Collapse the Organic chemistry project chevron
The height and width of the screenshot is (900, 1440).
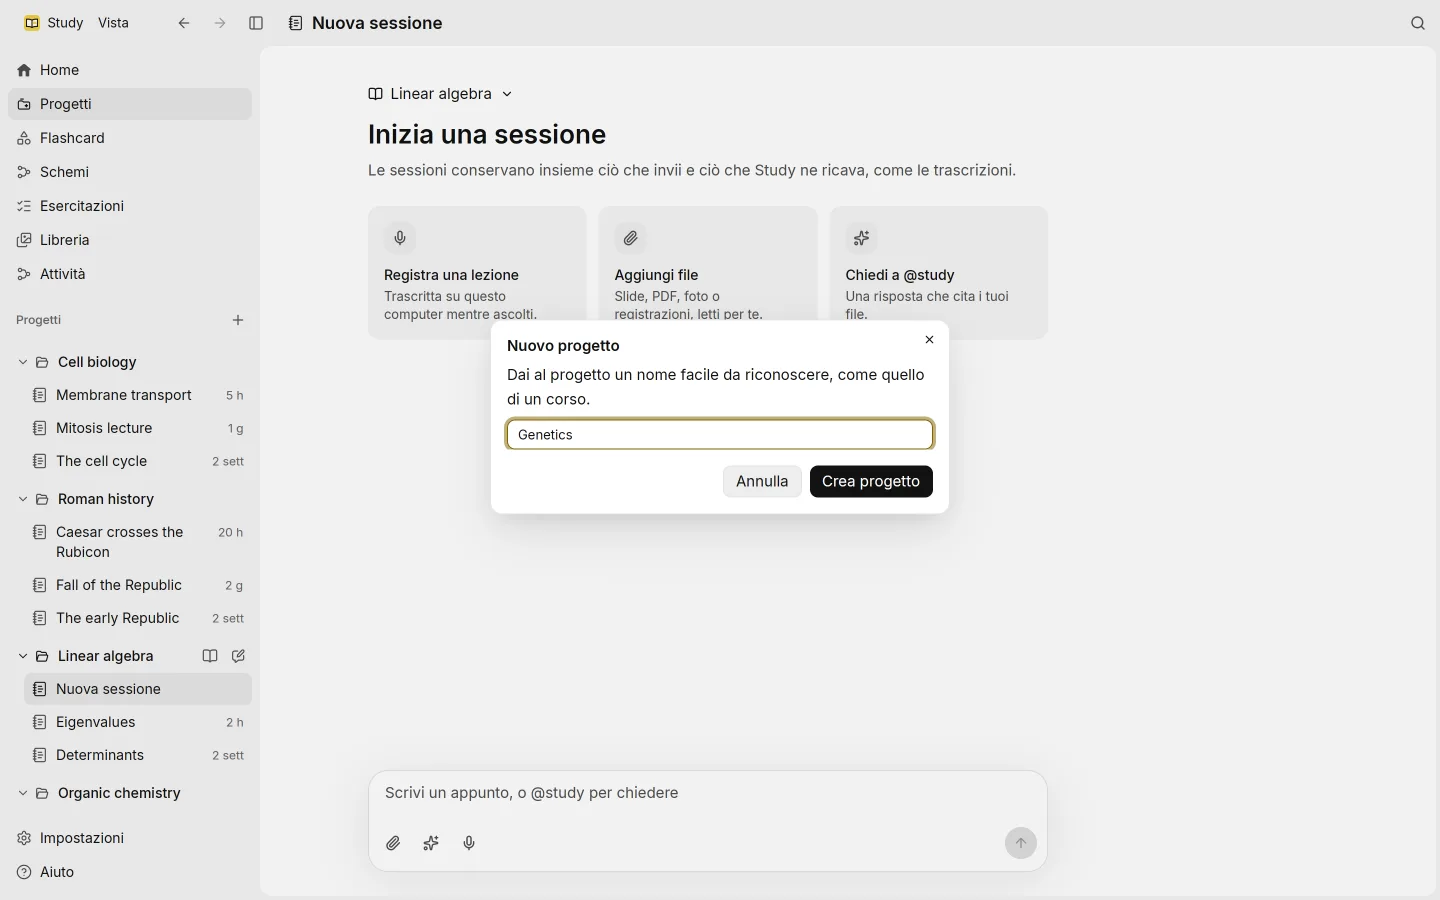click(23, 793)
